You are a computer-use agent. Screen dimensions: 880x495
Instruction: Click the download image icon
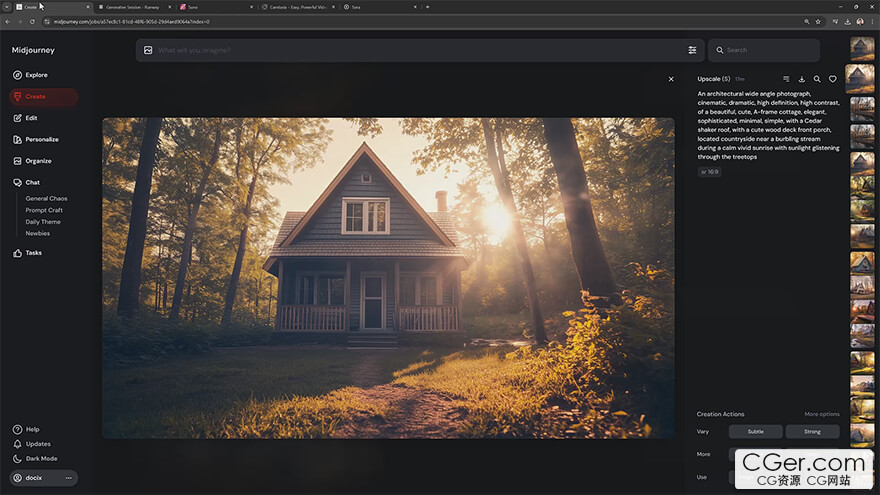(801, 79)
